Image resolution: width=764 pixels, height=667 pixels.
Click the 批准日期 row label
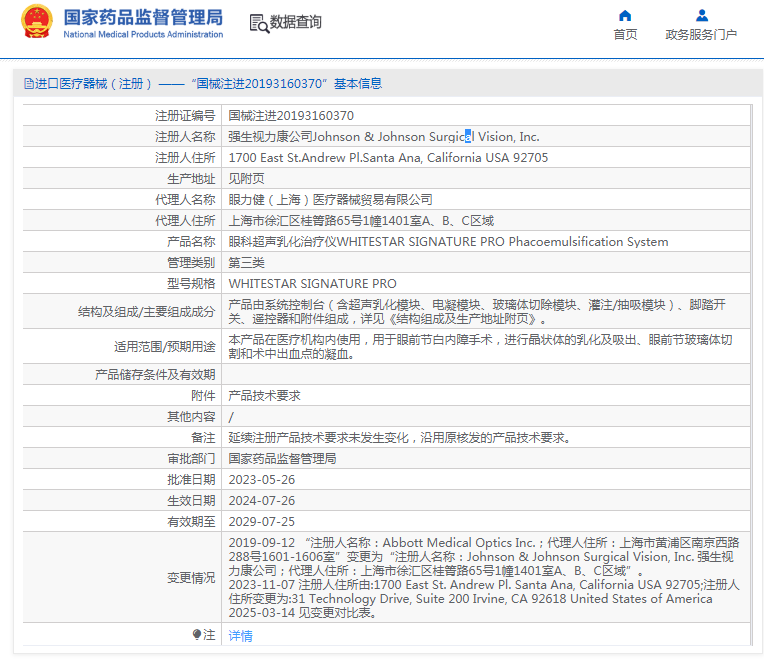(x=191, y=480)
